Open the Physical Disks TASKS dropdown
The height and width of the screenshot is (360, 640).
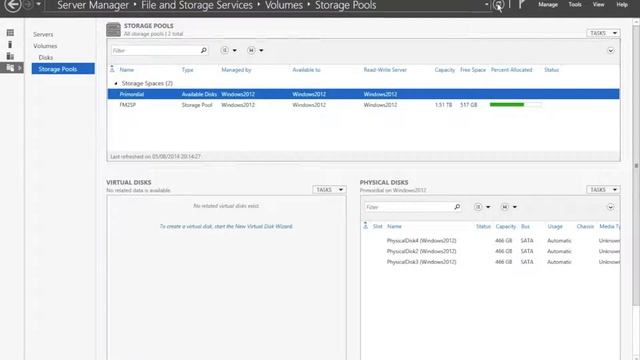603,190
